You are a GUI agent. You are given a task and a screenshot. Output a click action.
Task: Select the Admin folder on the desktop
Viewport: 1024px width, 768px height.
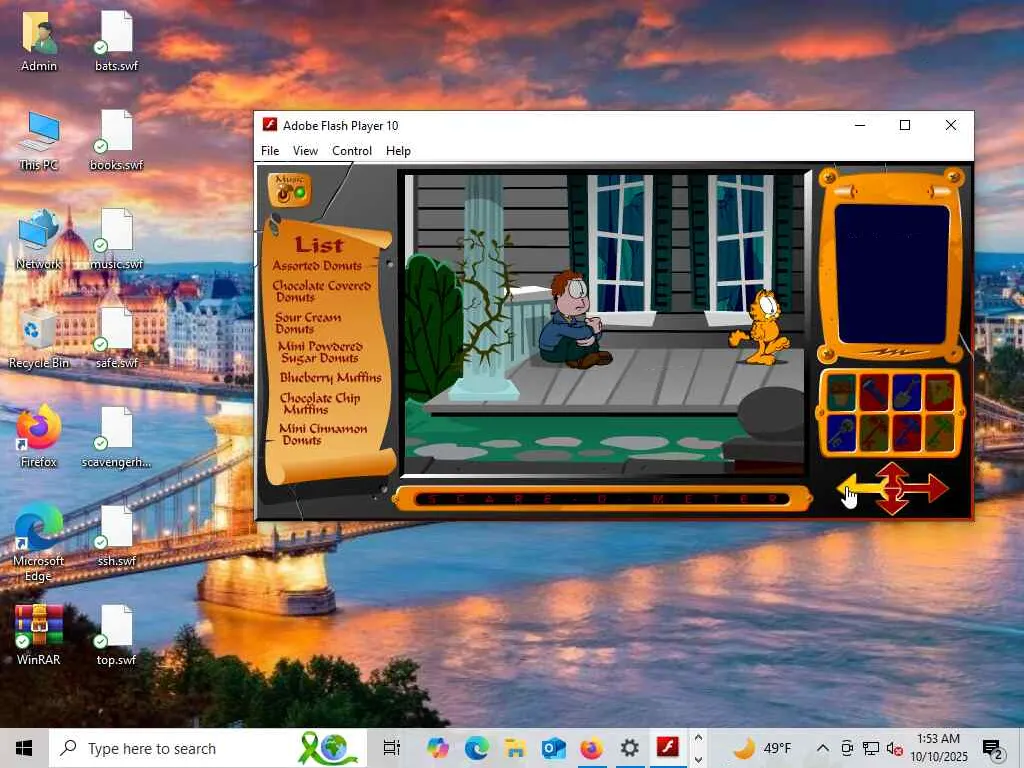point(39,40)
